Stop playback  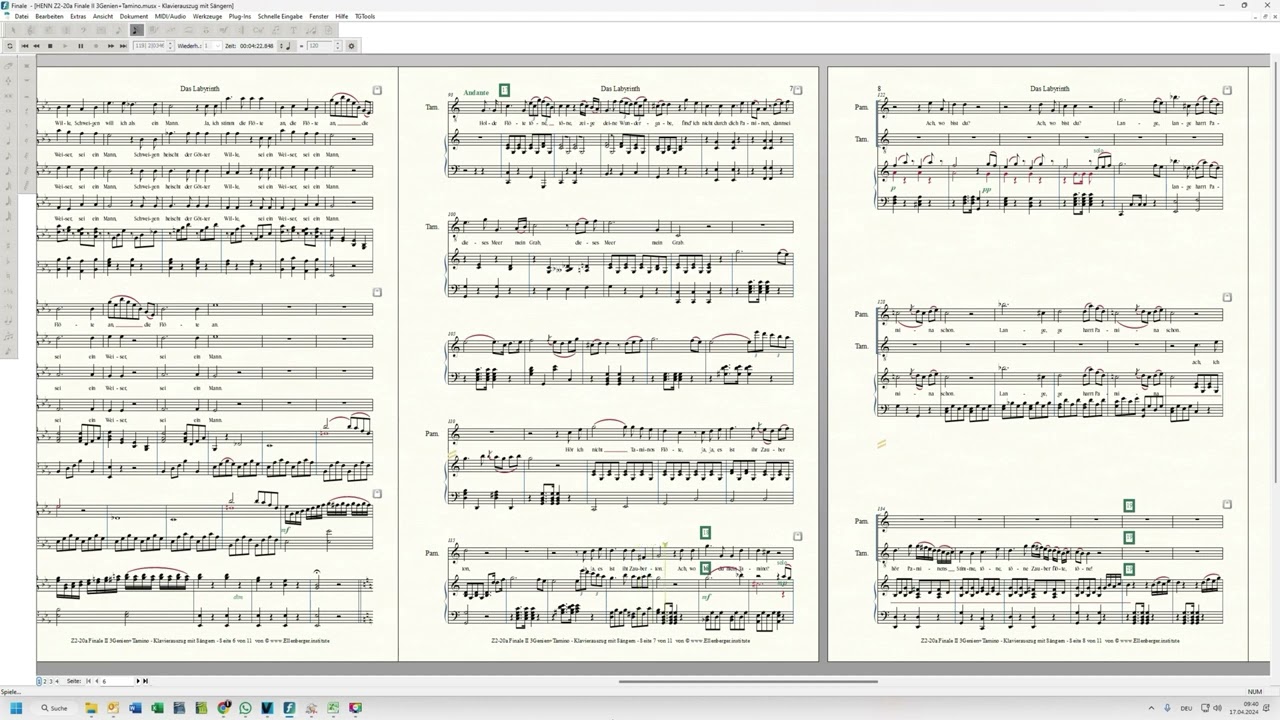pyautogui.click(x=50, y=46)
